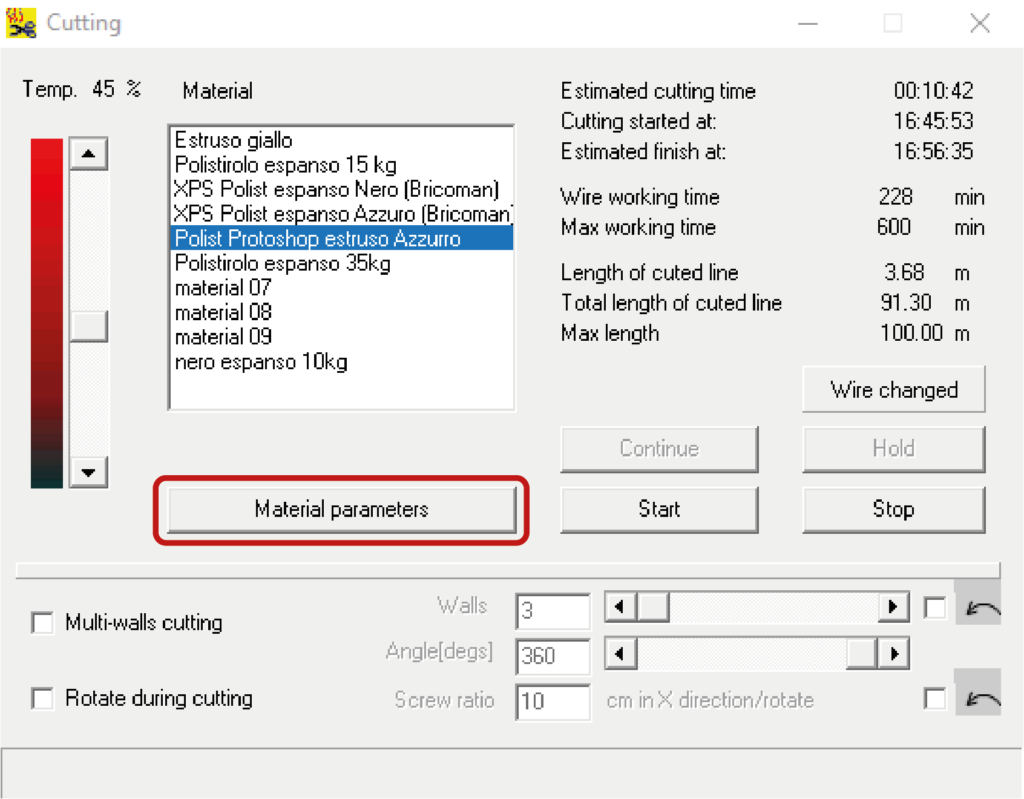Click the Total length value 91.30
The height and width of the screenshot is (799, 1024).
(x=905, y=302)
